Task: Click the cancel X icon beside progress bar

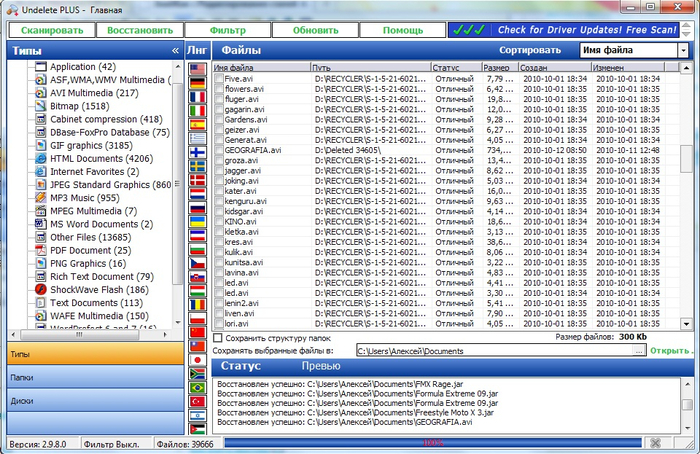Action: click(x=655, y=443)
